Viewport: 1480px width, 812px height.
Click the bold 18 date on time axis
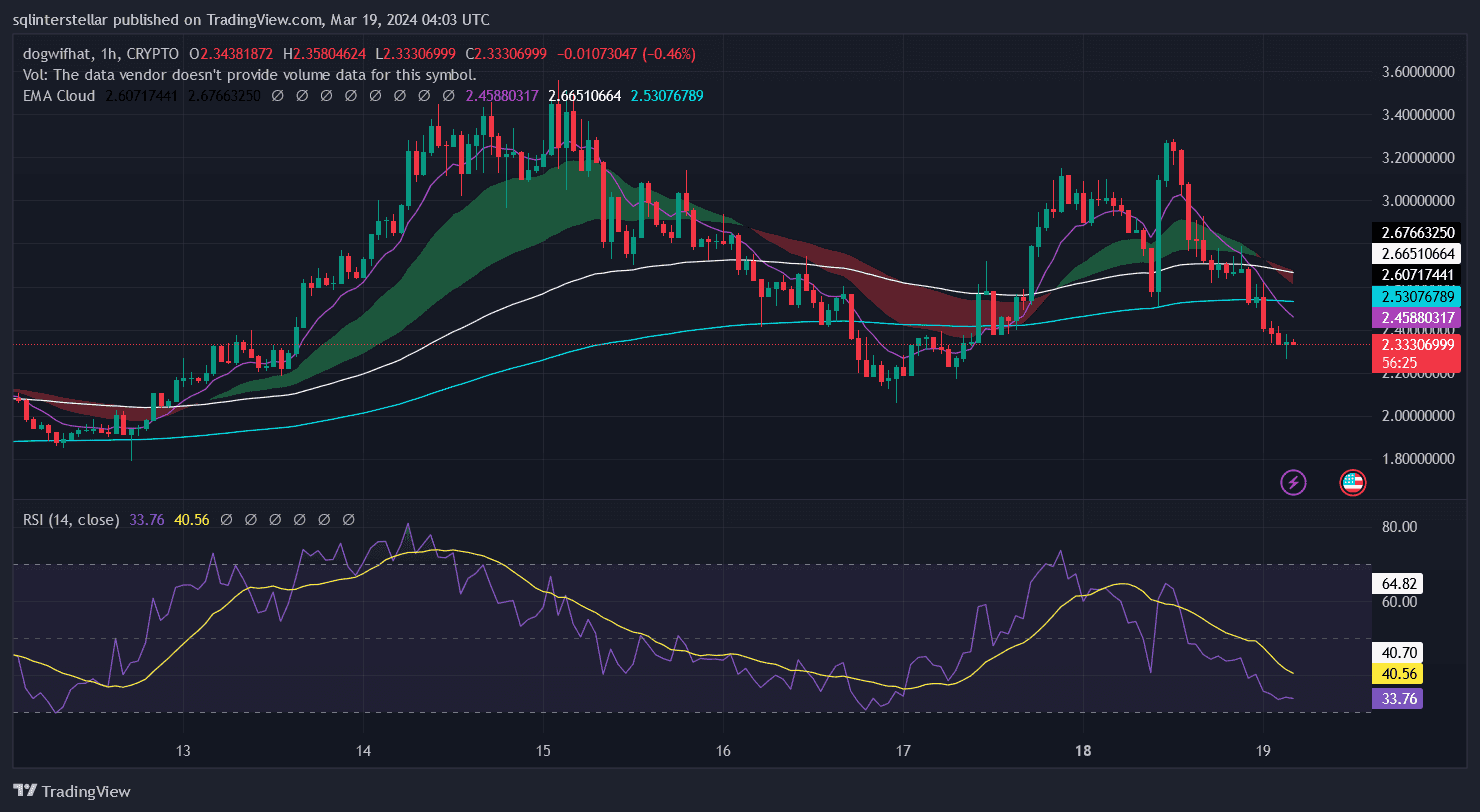click(x=1083, y=751)
